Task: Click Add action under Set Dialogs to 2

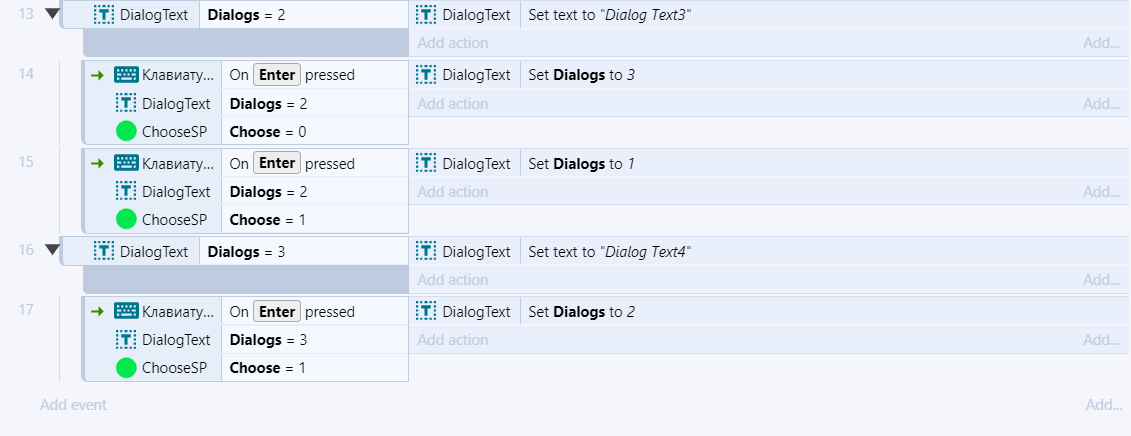Action: click(453, 340)
